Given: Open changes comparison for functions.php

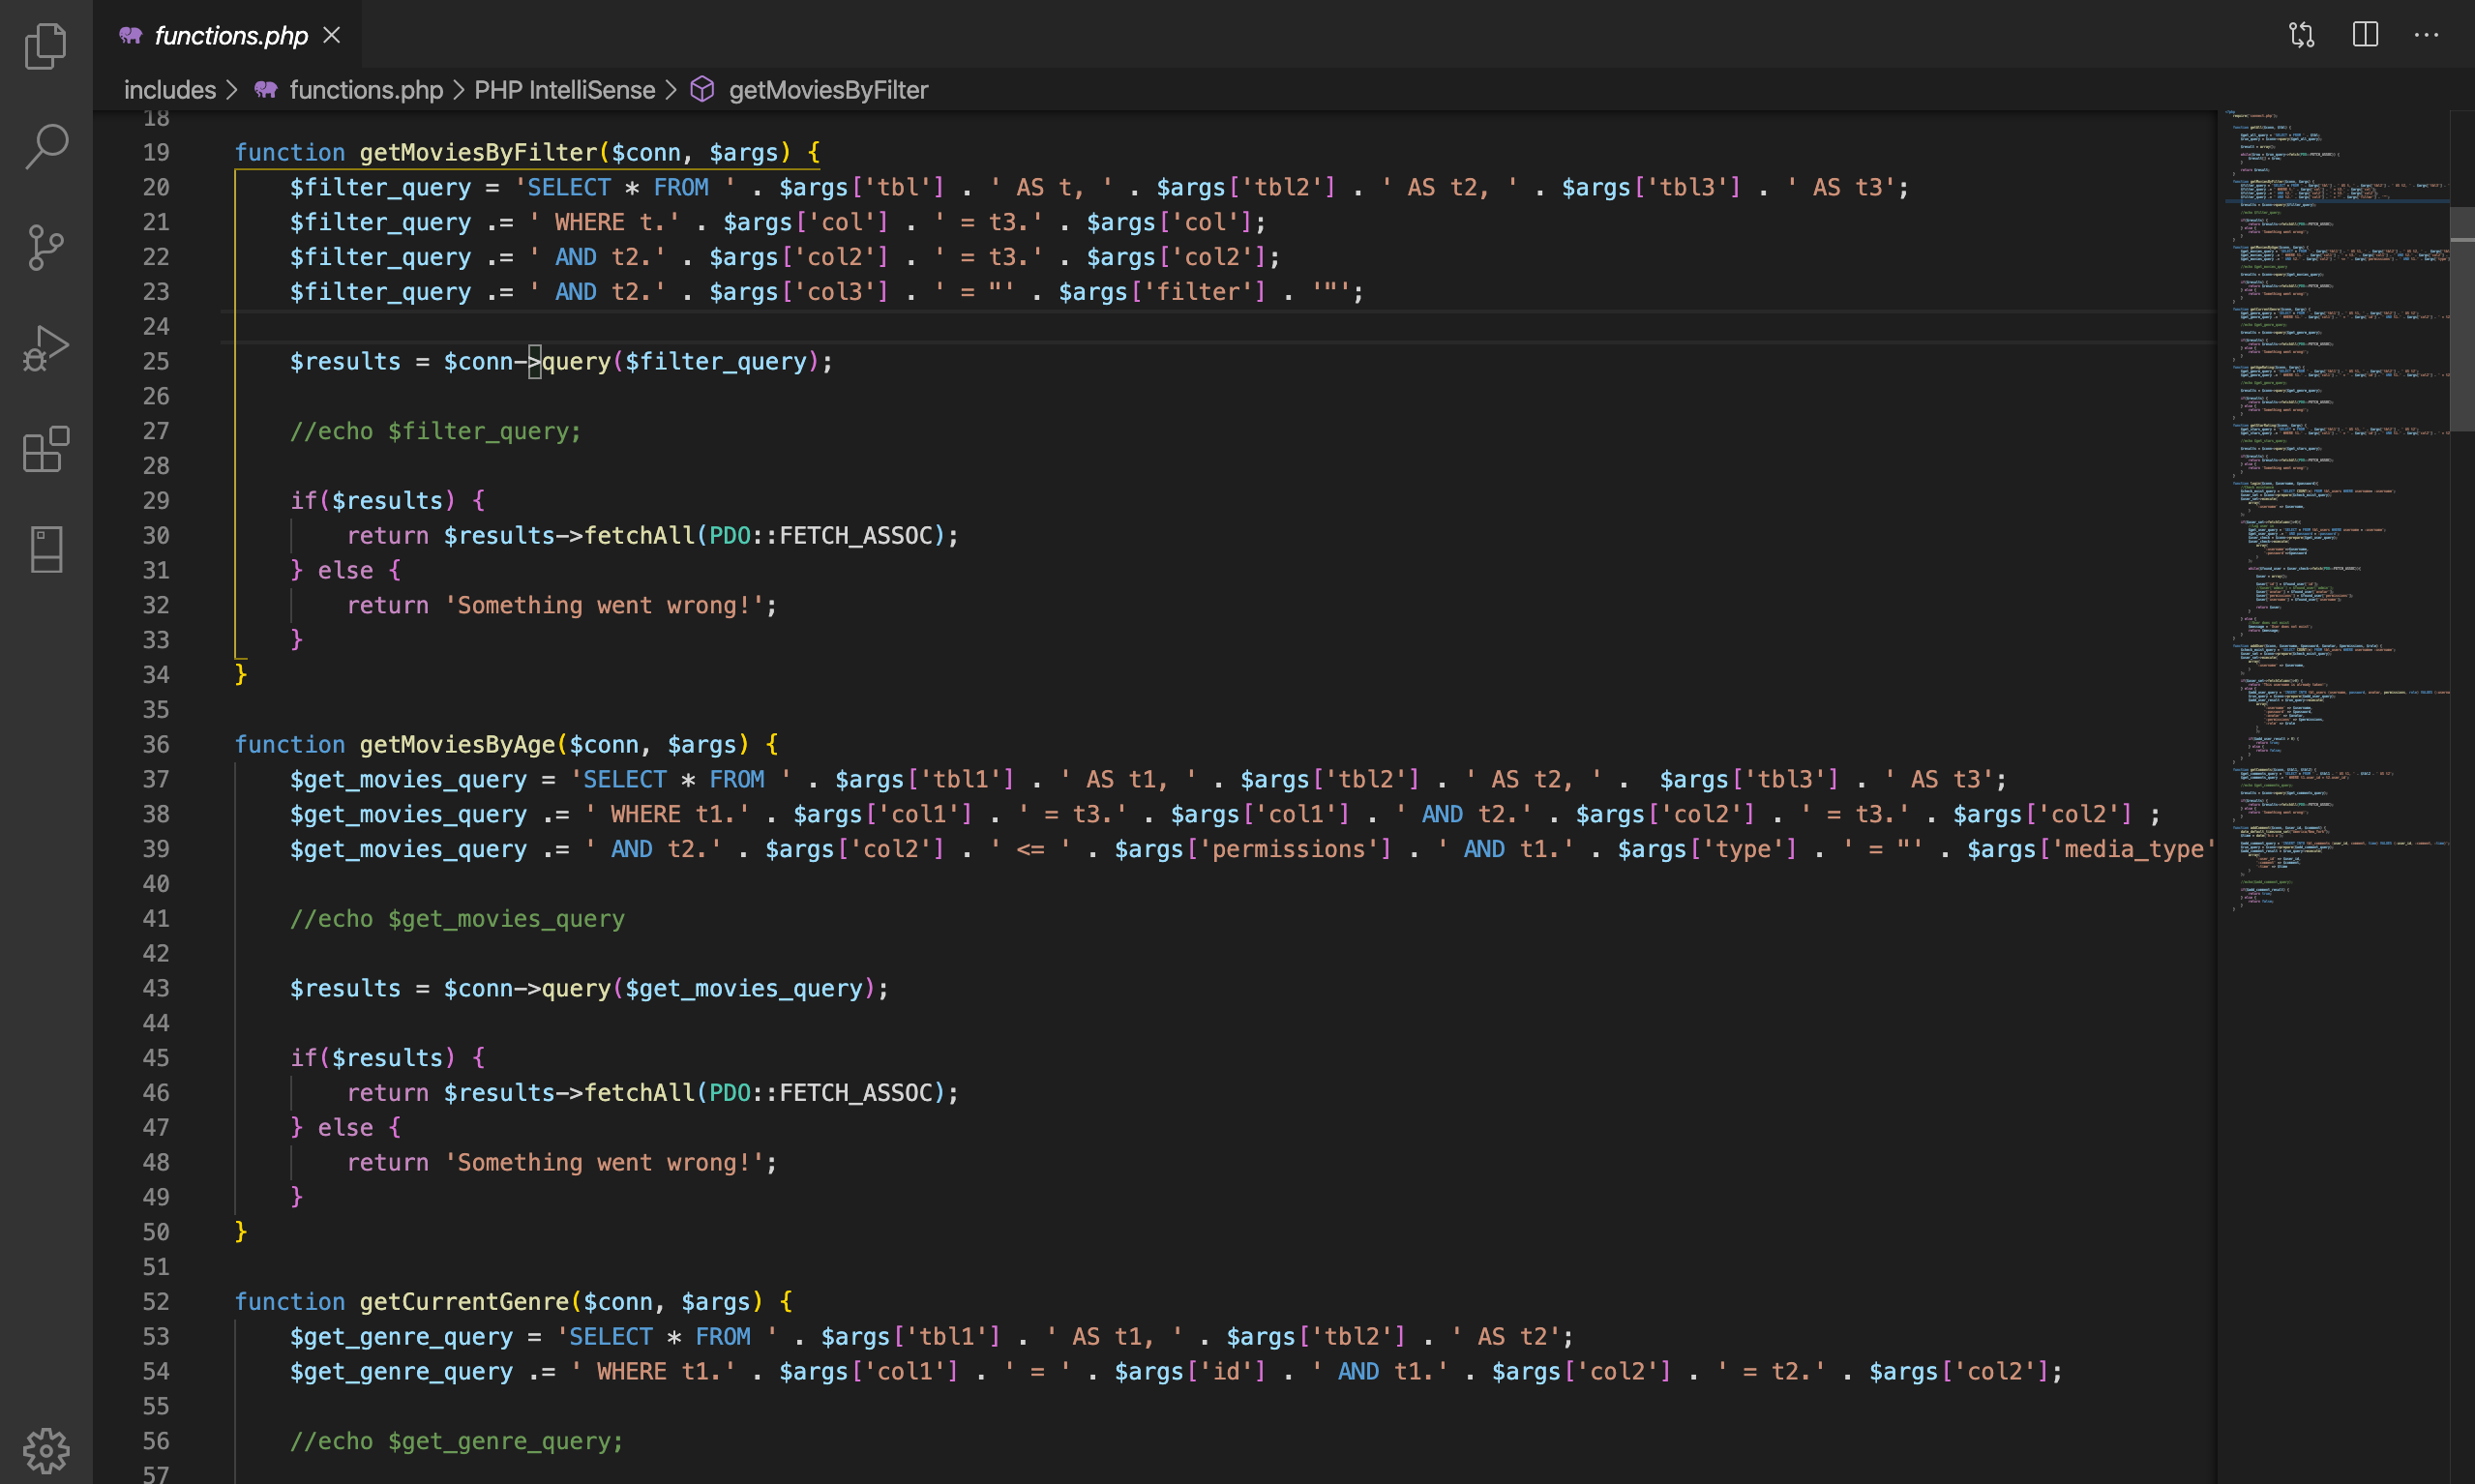Looking at the screenshot, I should point(2303,34).
